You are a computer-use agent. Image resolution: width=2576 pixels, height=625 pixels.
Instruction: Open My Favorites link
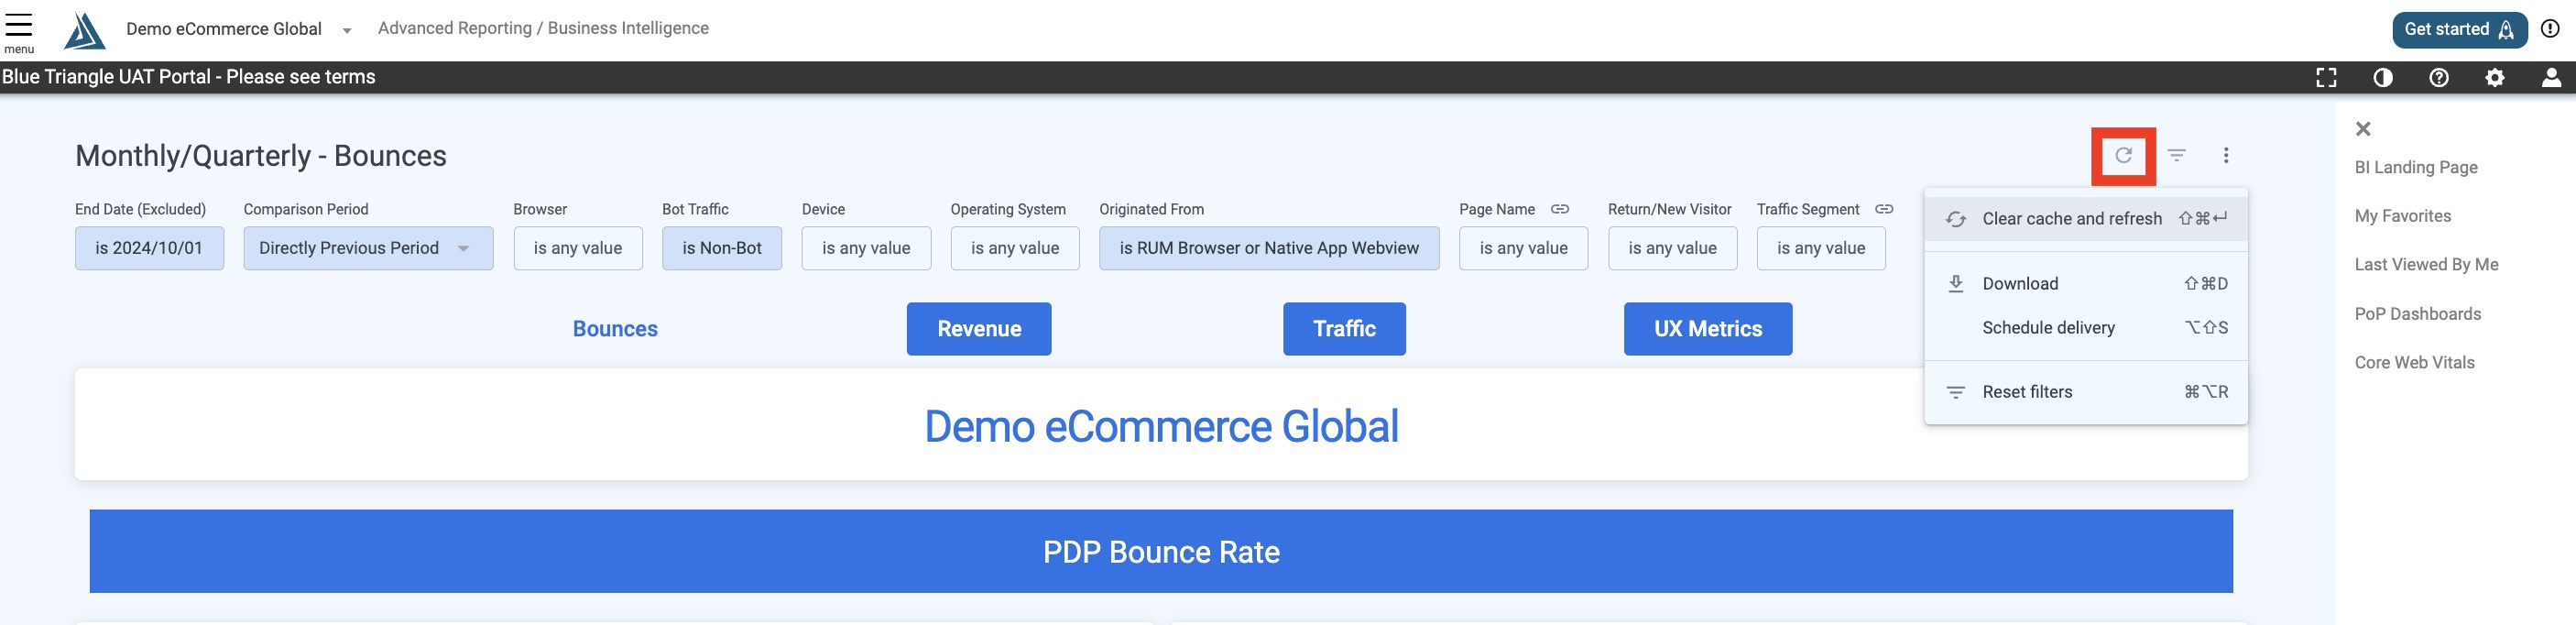[2402, 216]
